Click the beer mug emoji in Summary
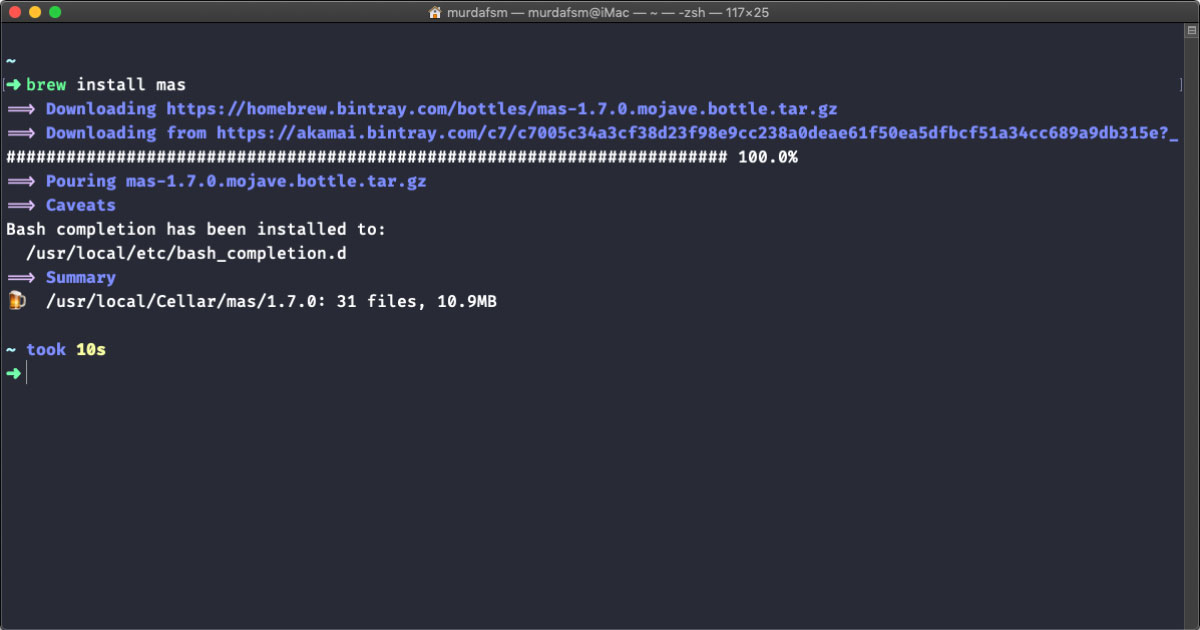The height and width of the screenshot is (630, 1200). point(16,301)
